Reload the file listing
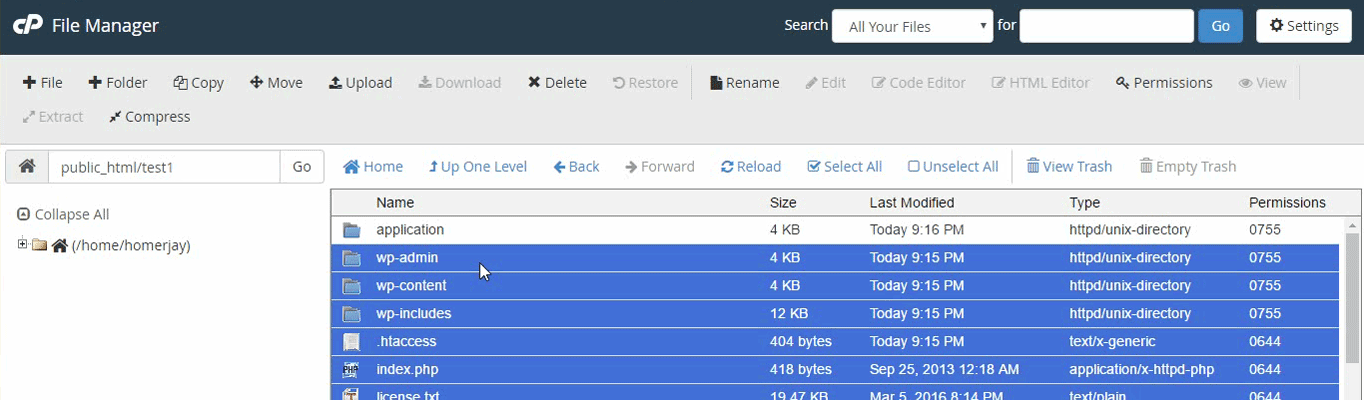This screenshot has height=400, width=1364. 751,167
